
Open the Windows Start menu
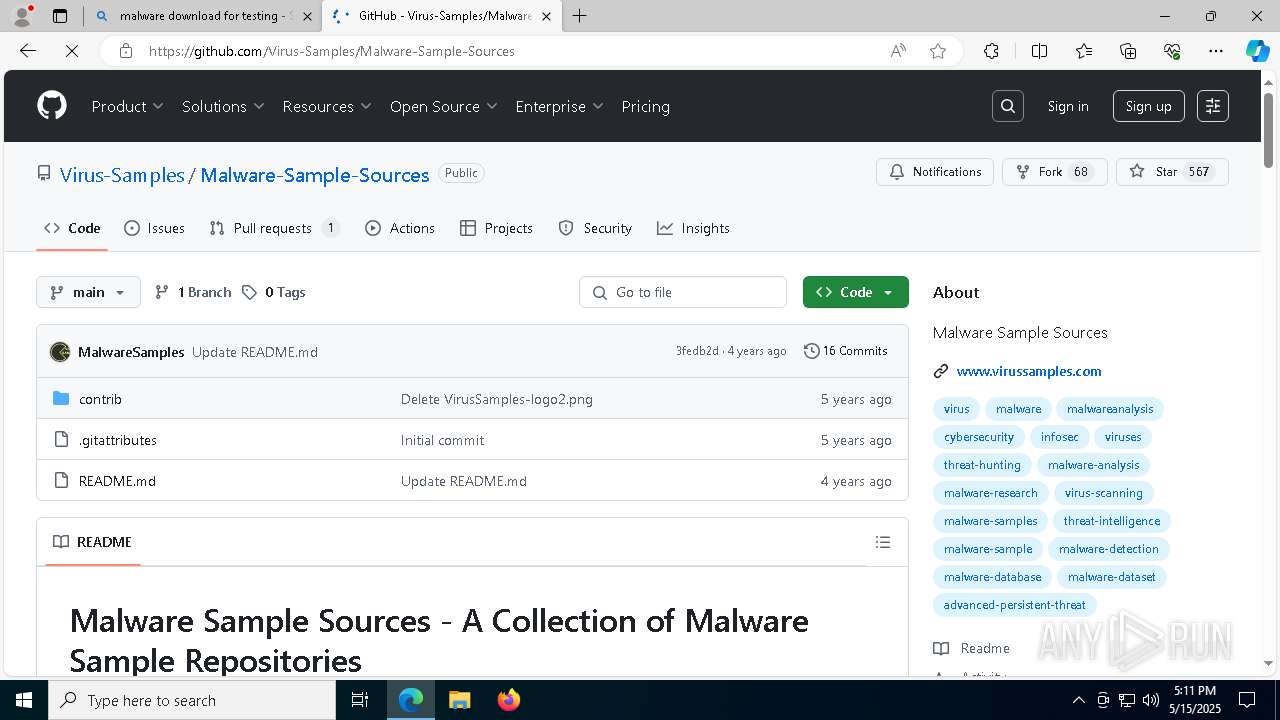24,700
